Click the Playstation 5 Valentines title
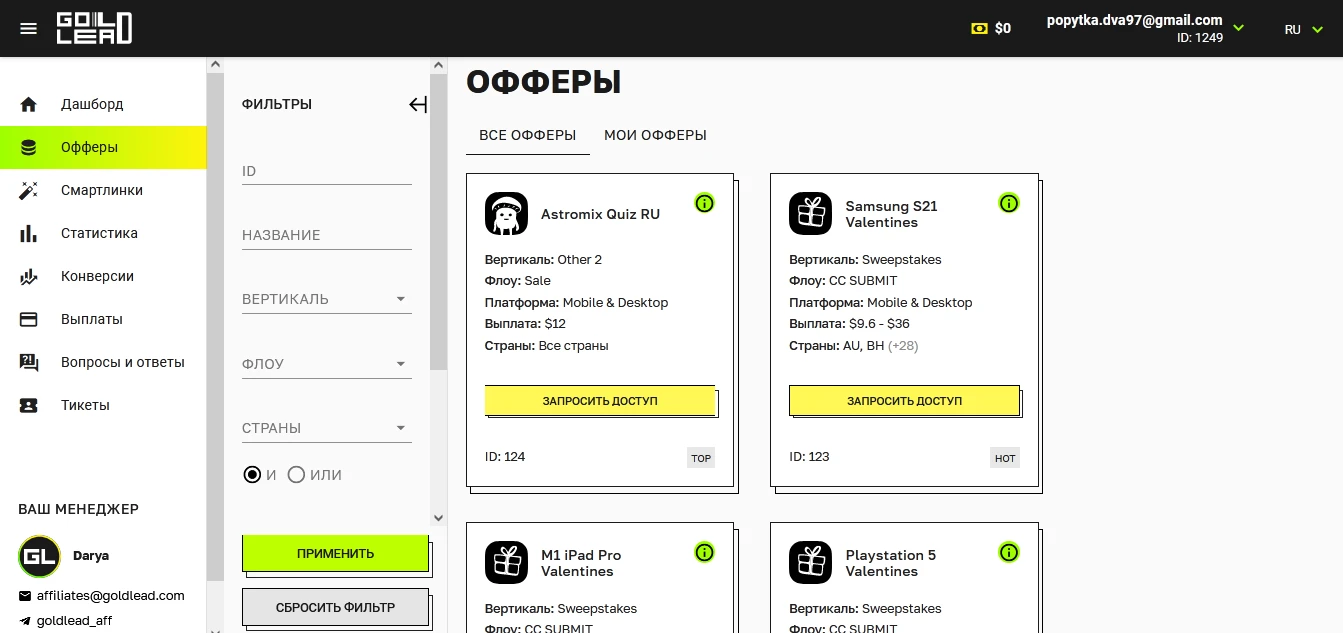The height and width of the screenshot is (633, 1343). [x=891, y=563]
